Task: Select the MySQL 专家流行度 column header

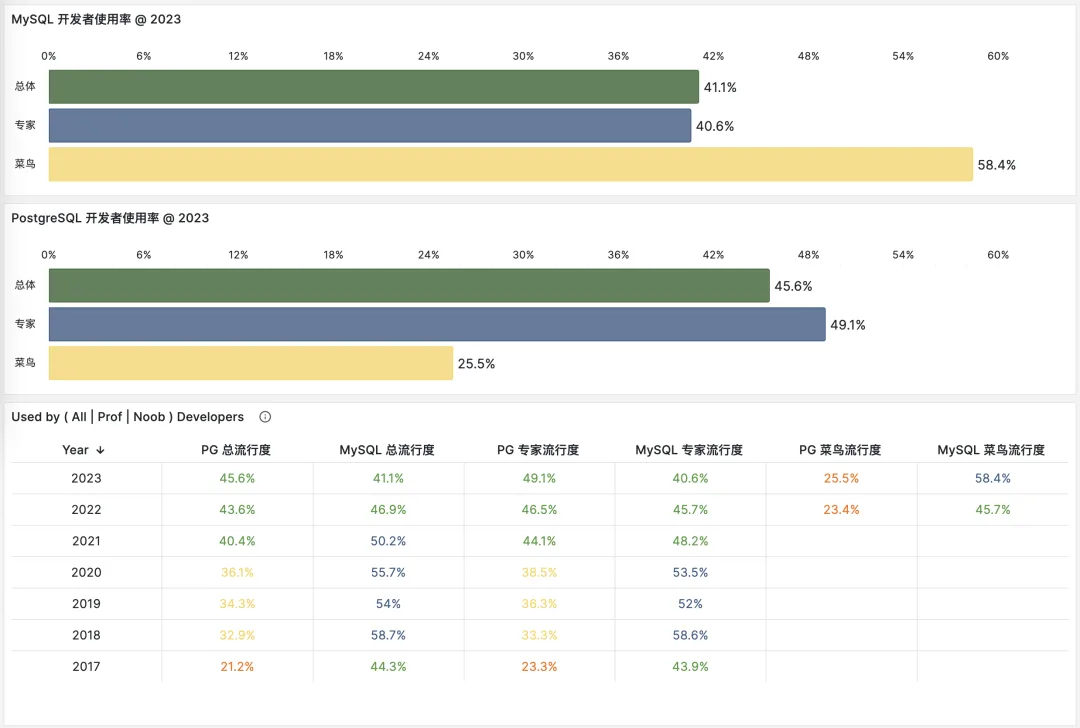Action: [x=689, y=450]
